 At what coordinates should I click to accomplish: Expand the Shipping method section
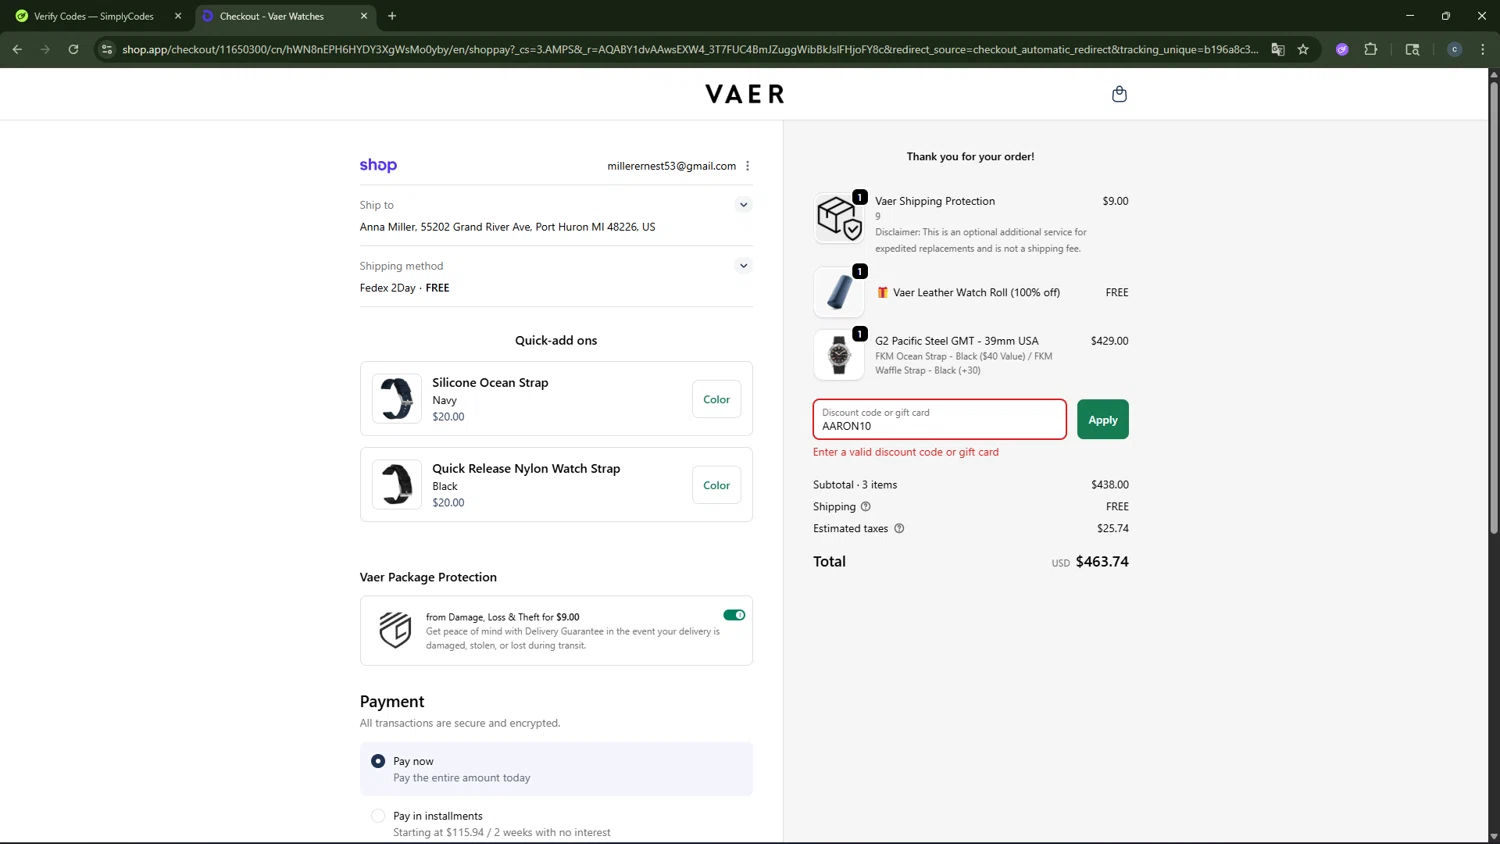coord(743,266)
